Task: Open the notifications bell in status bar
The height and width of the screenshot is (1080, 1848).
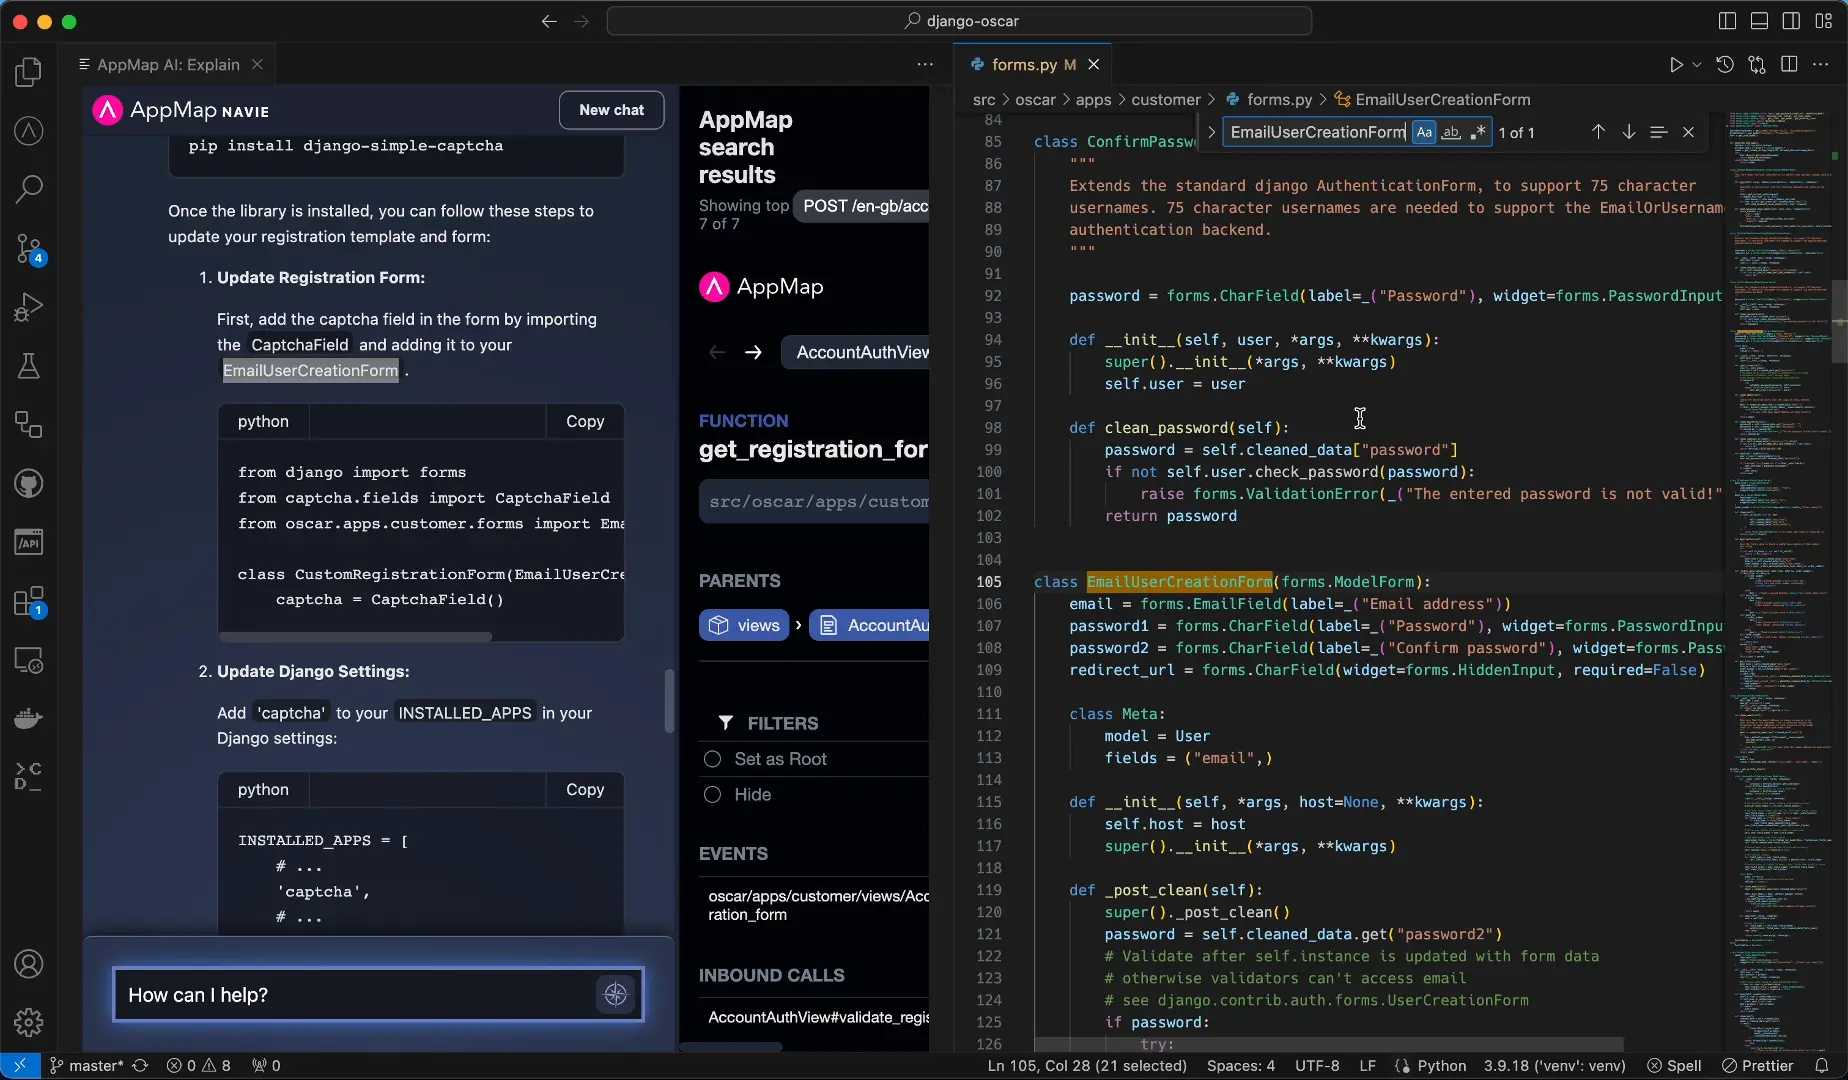Action: point(1822,1066)
